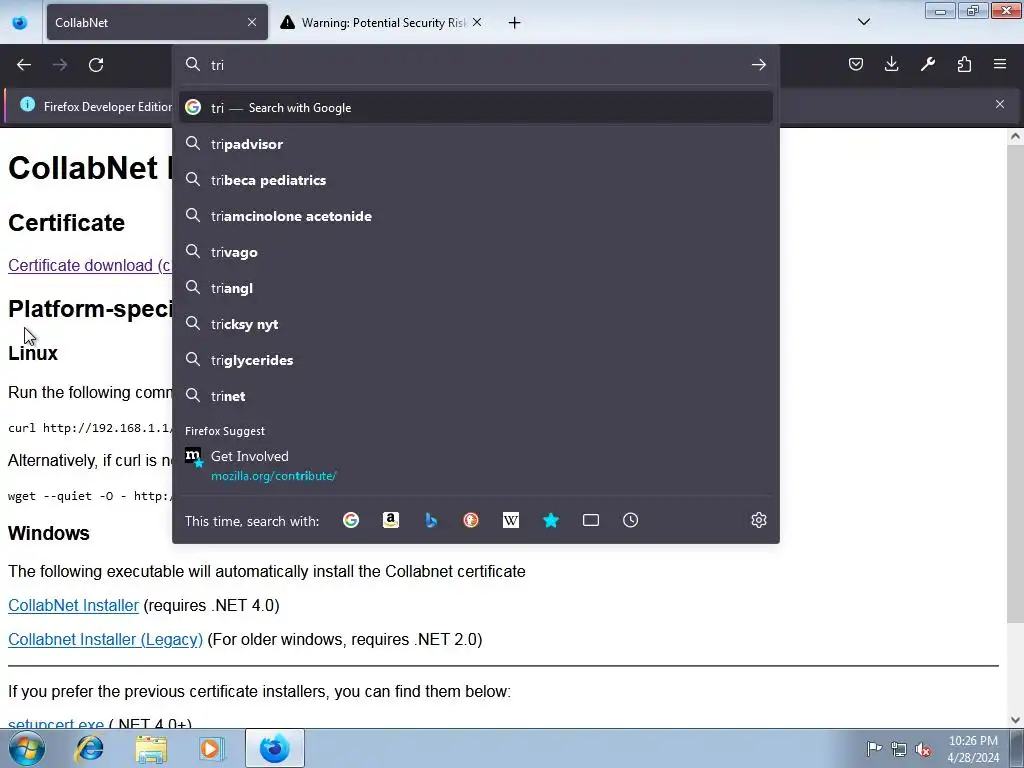Viewport: 1024px width, 768px height.
Task: Click the page scrollbar up arrow
Action: click(1015, 136)
